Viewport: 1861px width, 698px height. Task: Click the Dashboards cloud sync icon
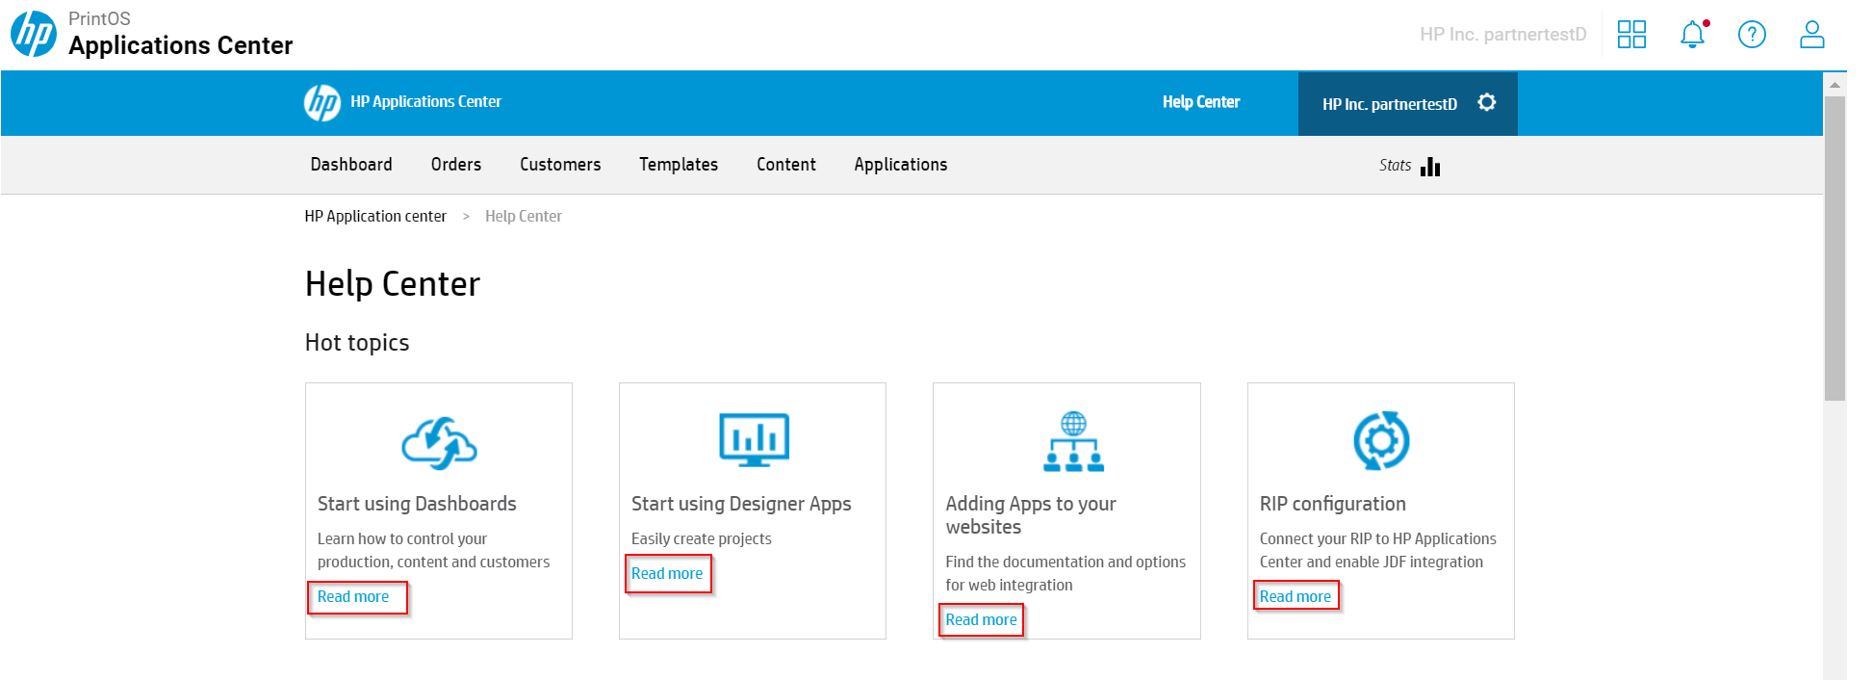(x=439, y=443)
